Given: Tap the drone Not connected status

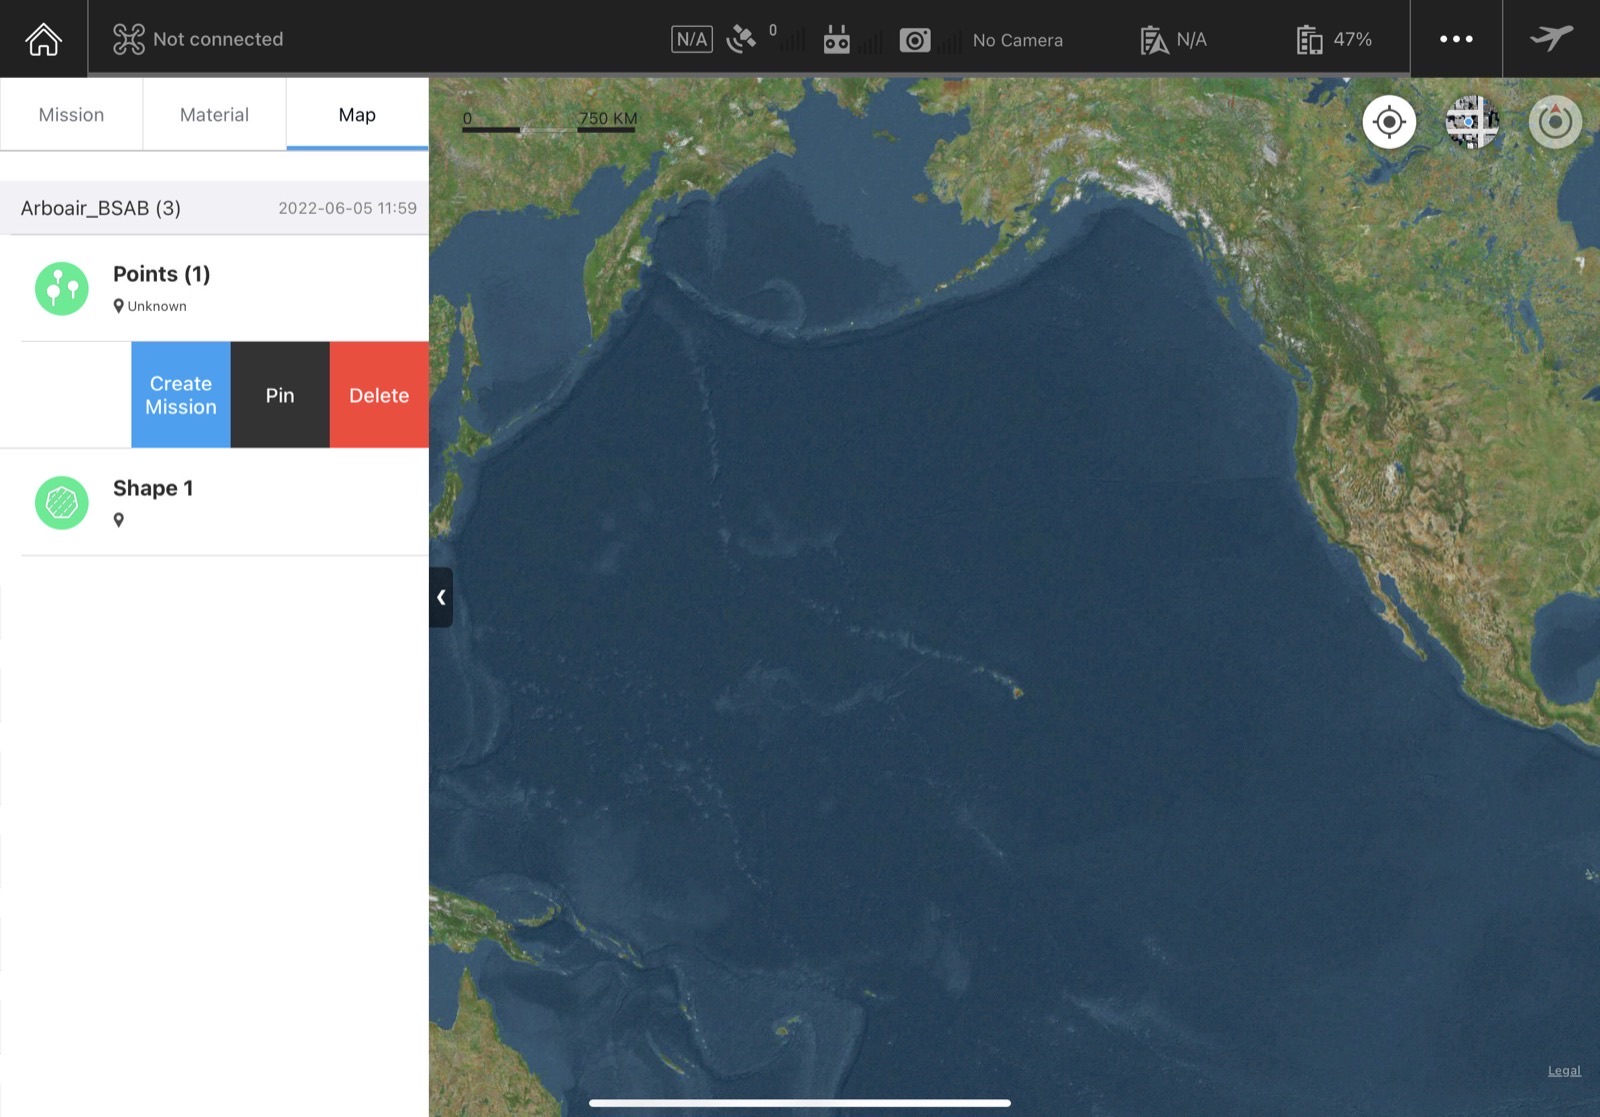Looking at the screenshot, I should pyautogui.click(x=198, y=39).
